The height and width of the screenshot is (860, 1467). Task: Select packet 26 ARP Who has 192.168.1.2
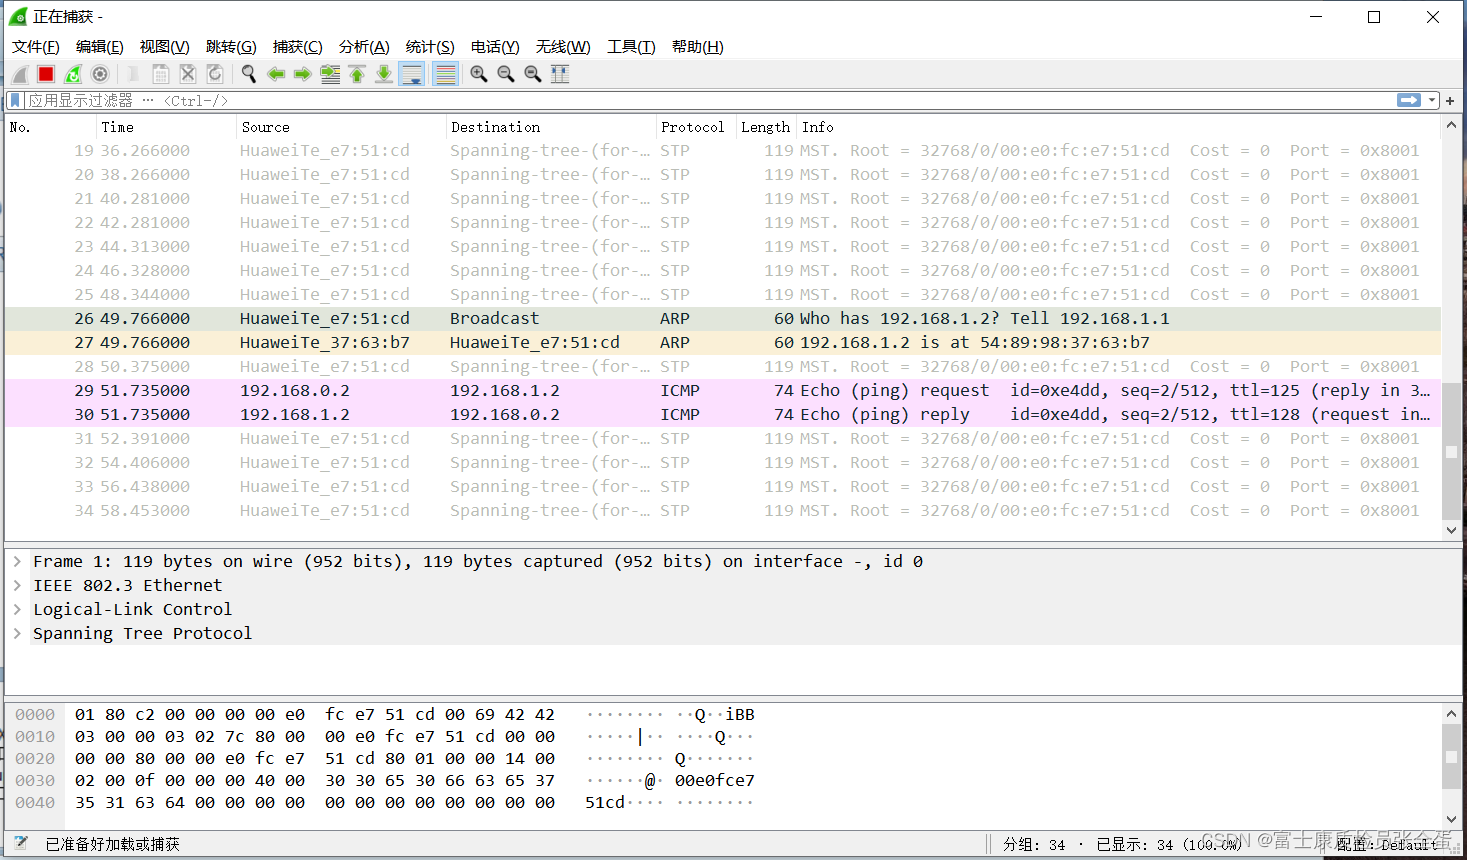(723, 318)
